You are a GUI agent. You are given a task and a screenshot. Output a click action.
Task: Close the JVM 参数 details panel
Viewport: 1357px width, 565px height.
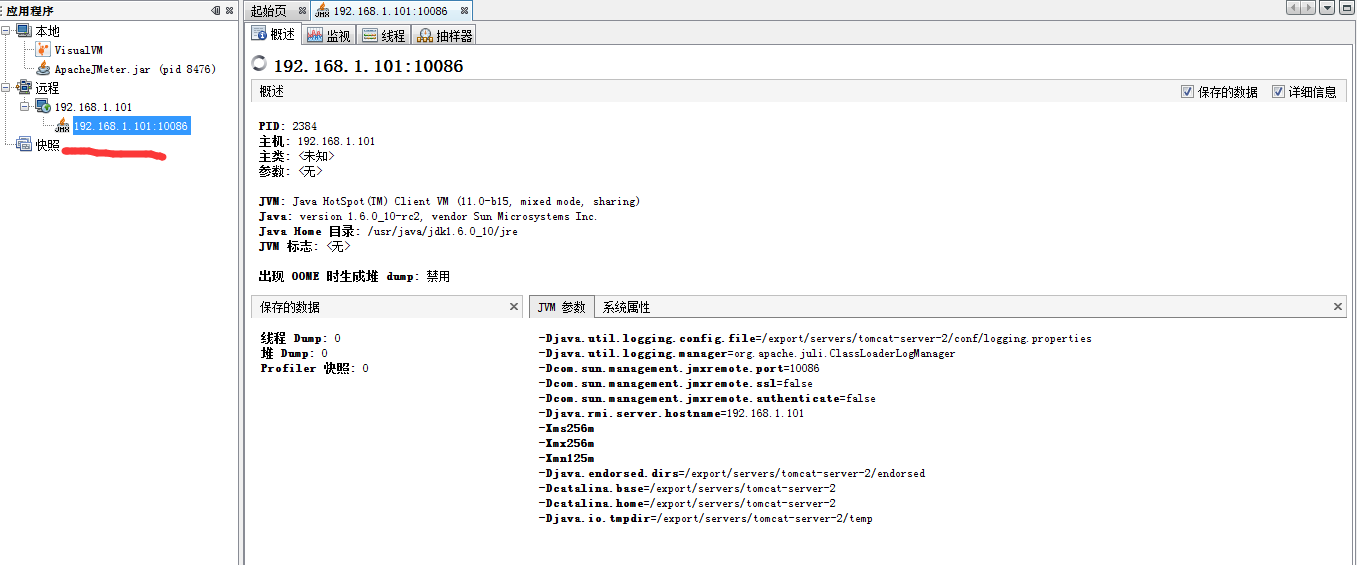[x=1339, y=307]
